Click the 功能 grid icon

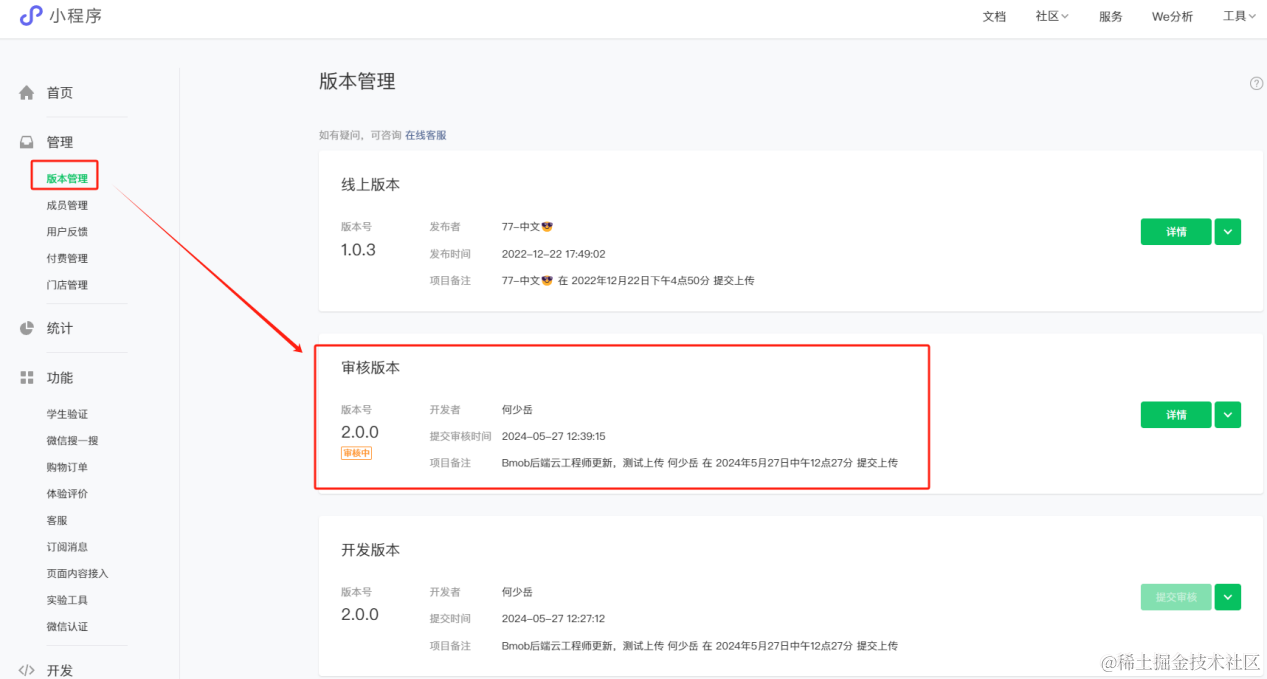click(x=27, y=378)
